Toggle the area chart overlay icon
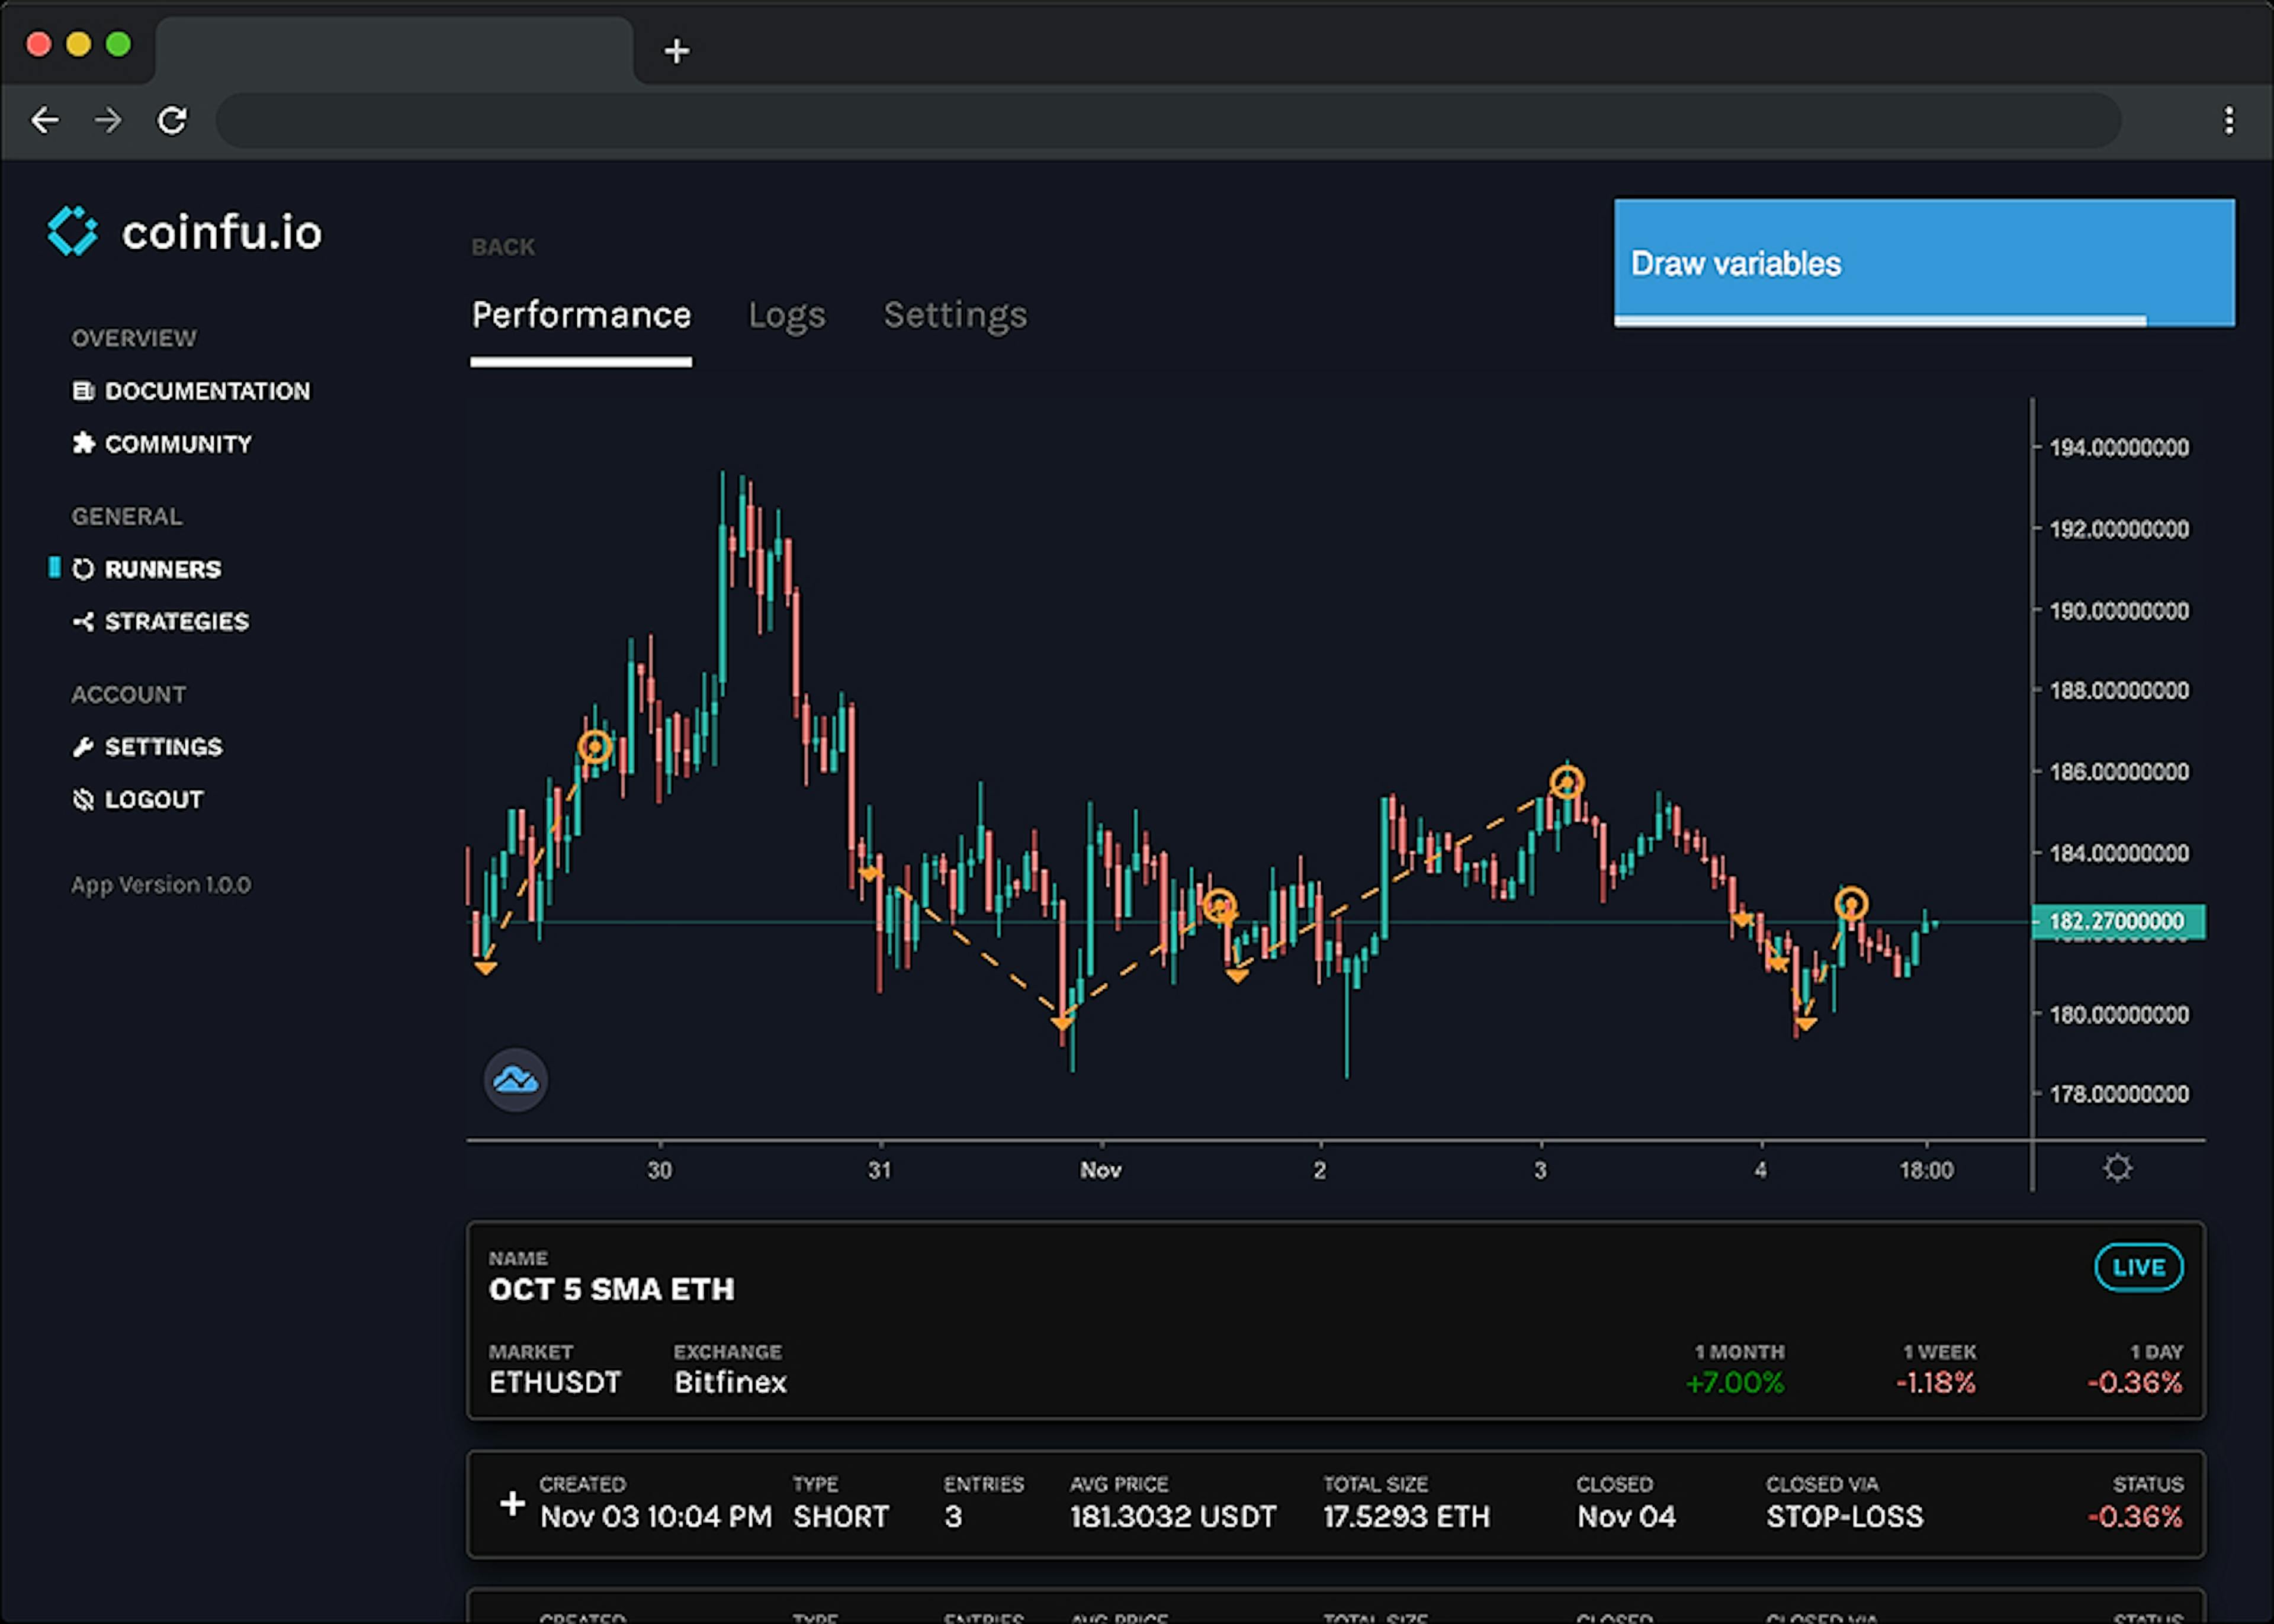This screenshot has width=2274, height=1624. [x=516, y=1079]
